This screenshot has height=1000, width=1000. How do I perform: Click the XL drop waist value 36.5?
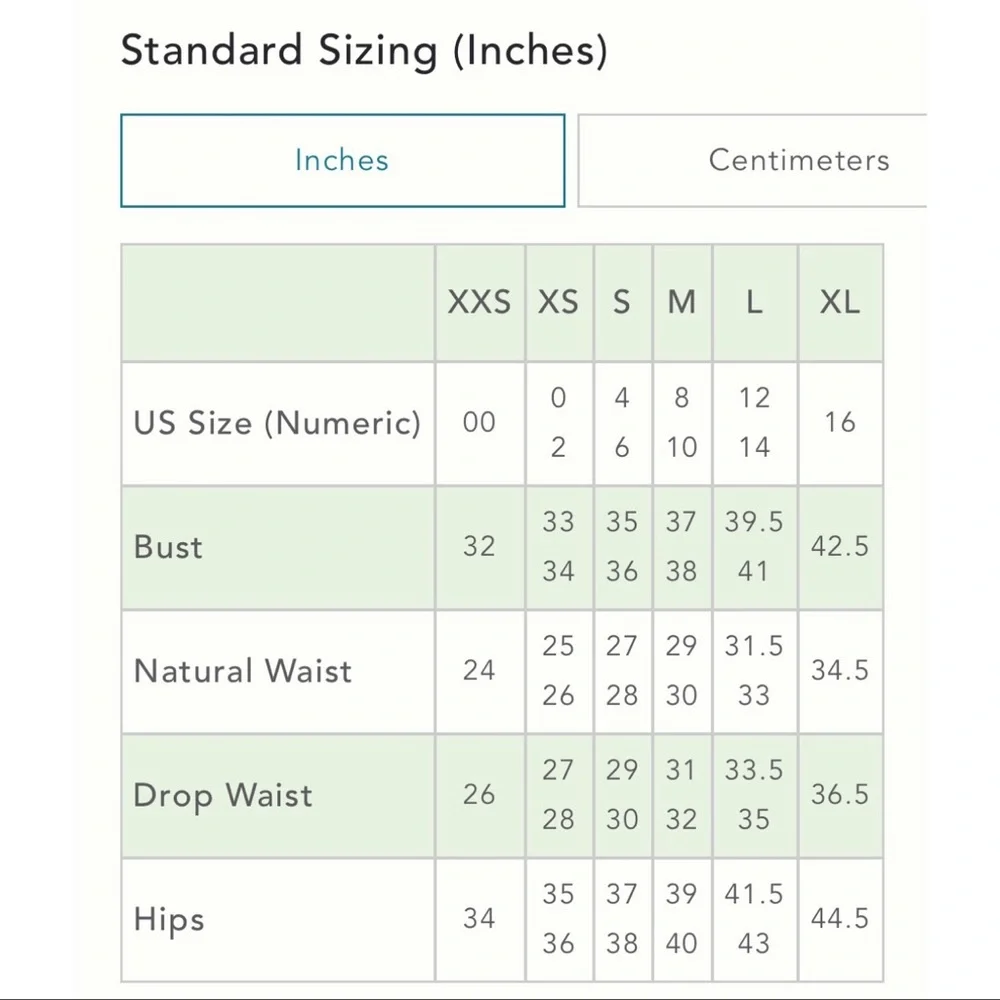[840, 795]
